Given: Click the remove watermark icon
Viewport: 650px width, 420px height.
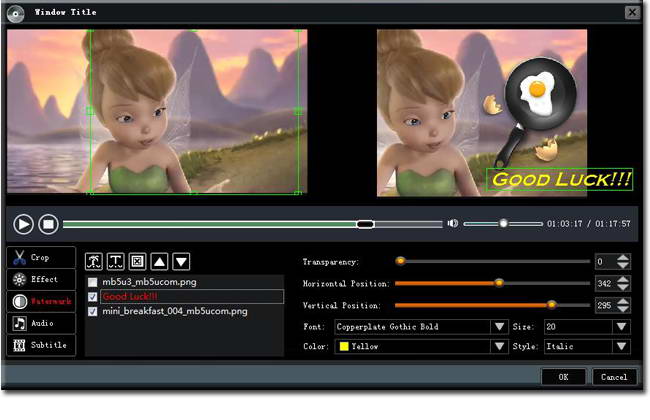Looking at the screenshot, I should pos(138,262).
